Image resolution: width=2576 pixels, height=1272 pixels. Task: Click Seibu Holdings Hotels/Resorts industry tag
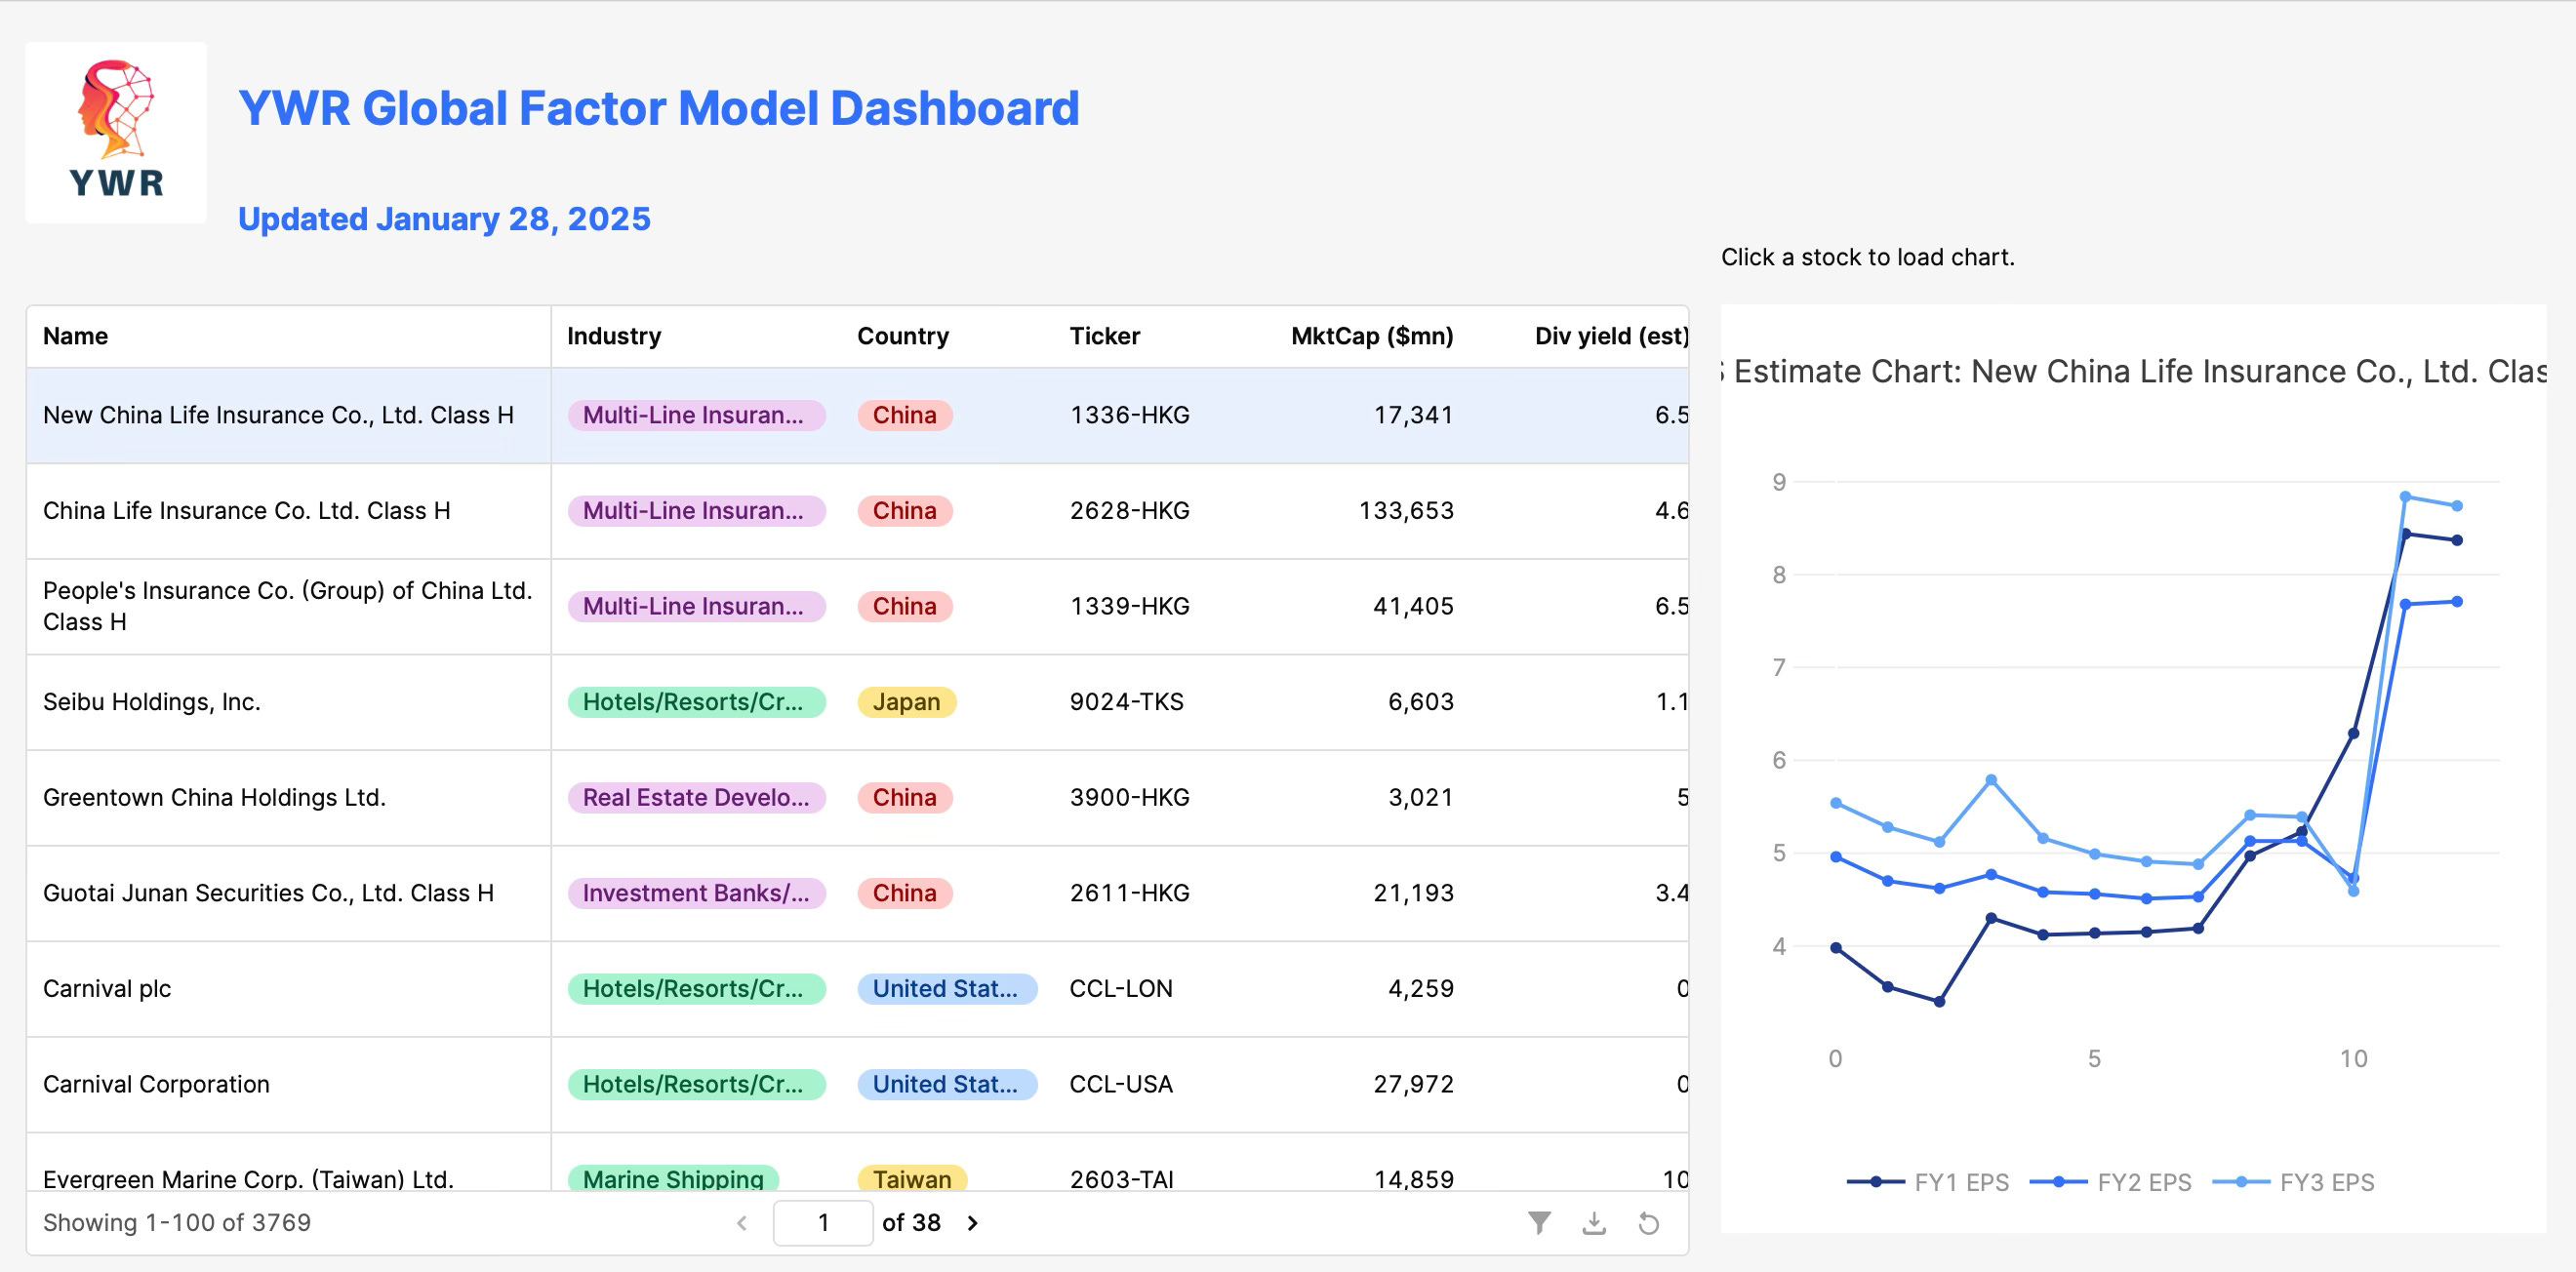[696, 702]
